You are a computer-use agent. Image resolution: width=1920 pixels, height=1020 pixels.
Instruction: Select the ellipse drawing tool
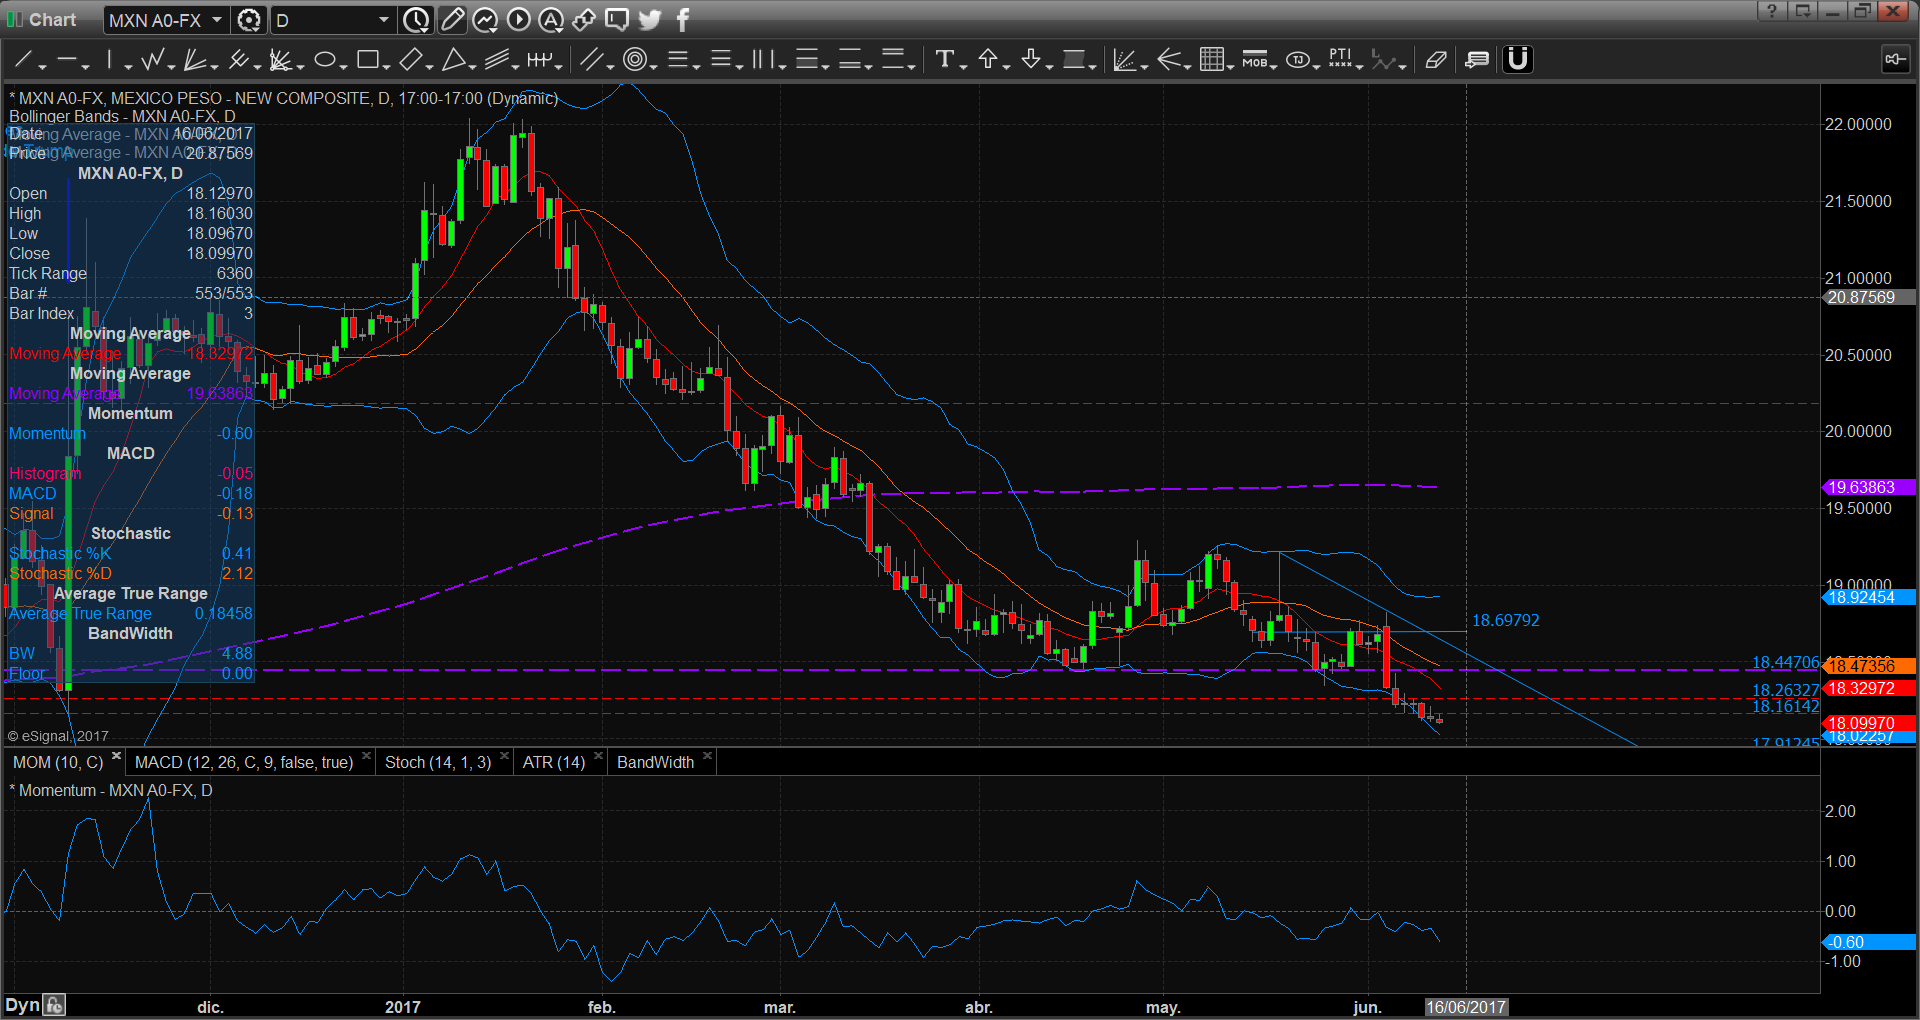point(324,60)
